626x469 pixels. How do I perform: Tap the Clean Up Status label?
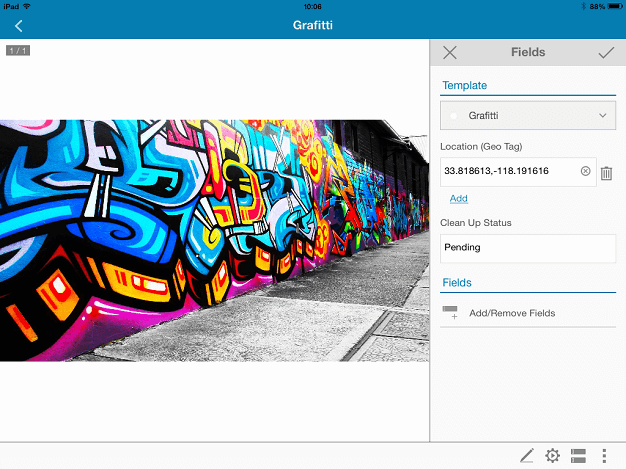pyautogui.click(x=475, y=223)
